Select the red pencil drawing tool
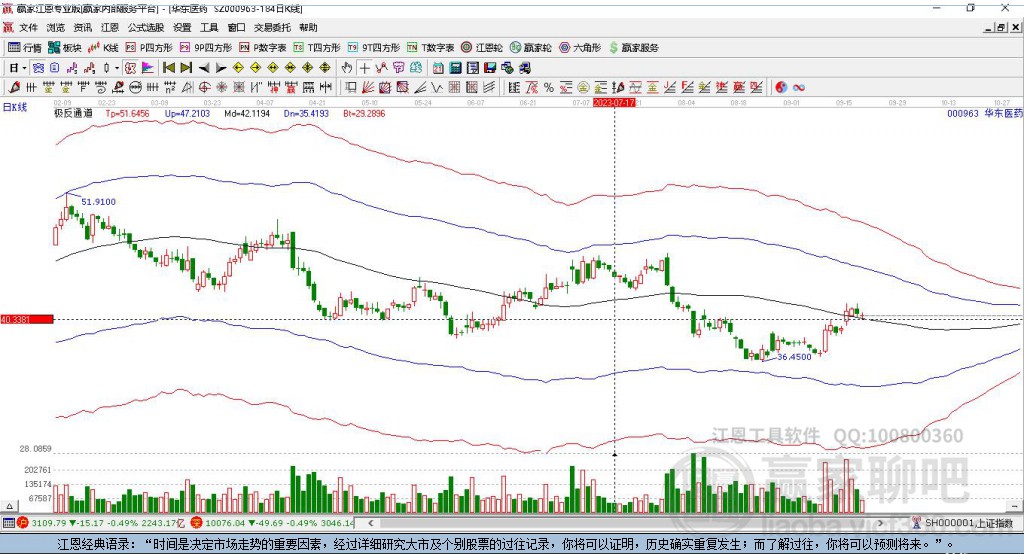The height and width of the screenshot is (554, 1024). [14, 88]
